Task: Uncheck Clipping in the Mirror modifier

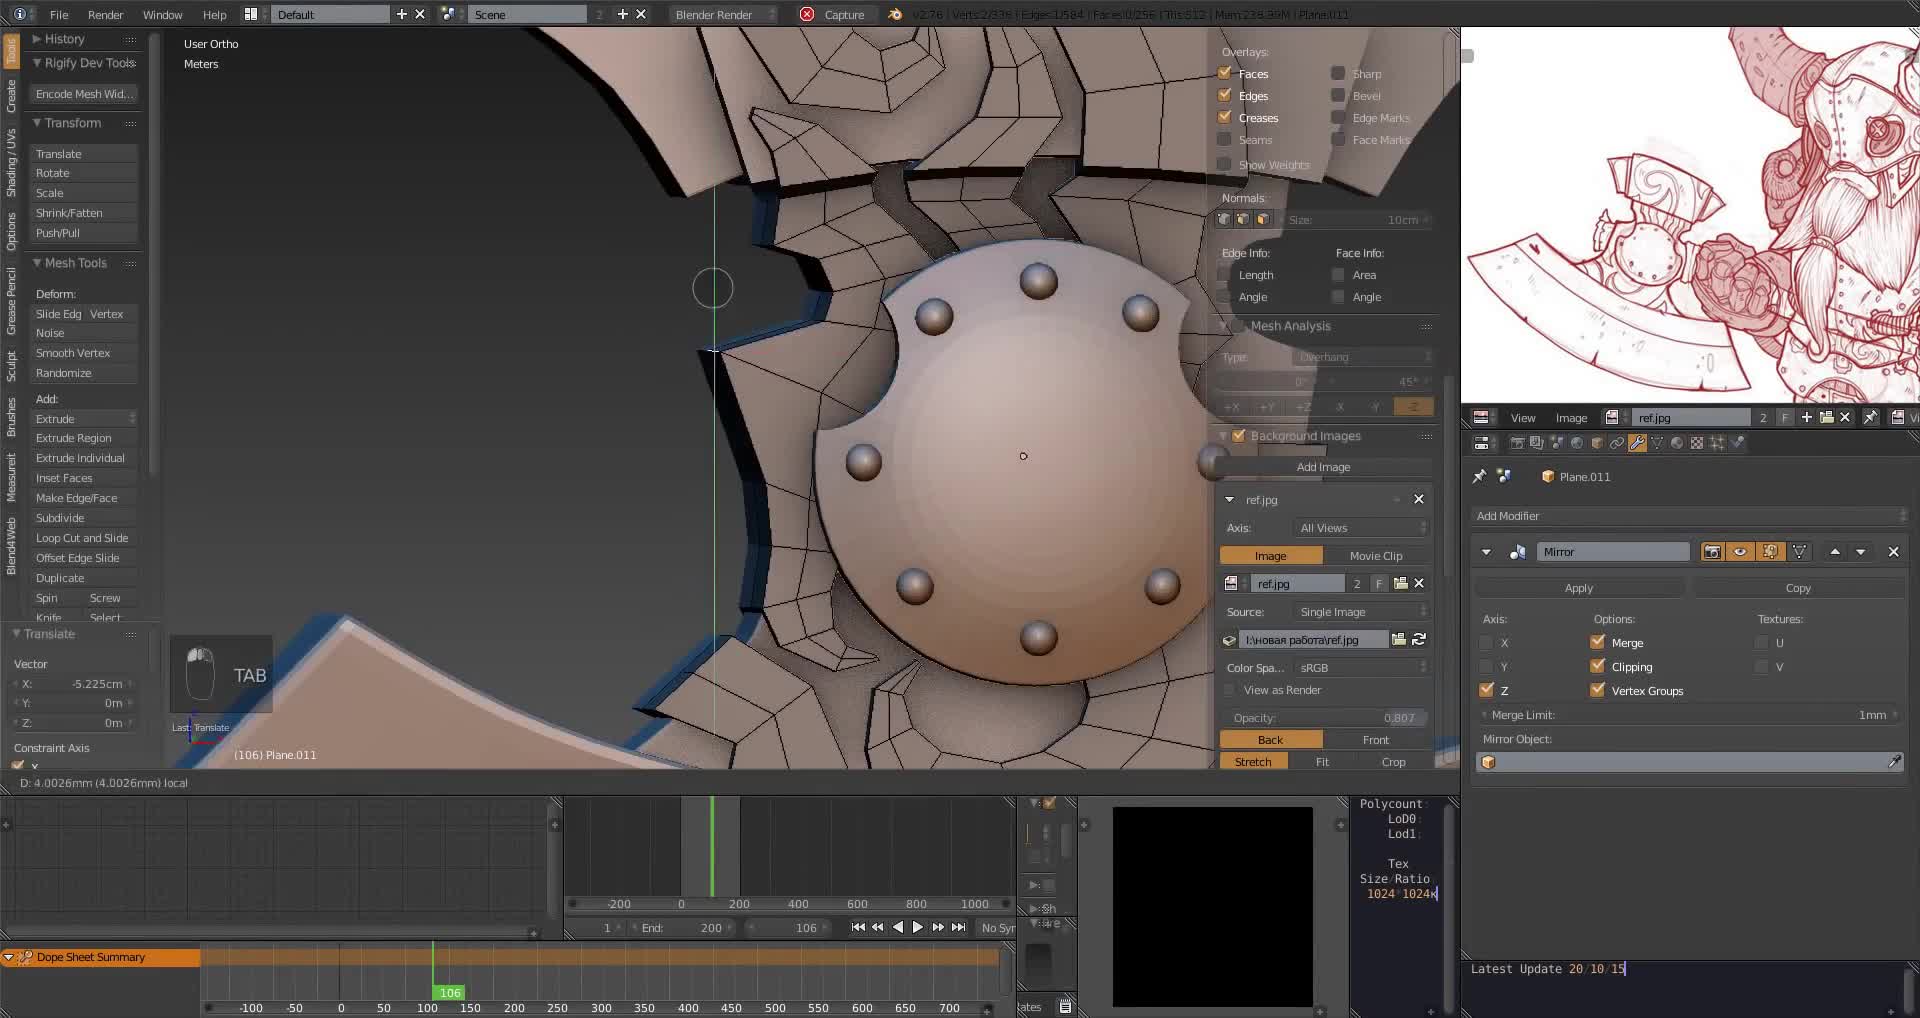Action: [x=1597, y=666]
